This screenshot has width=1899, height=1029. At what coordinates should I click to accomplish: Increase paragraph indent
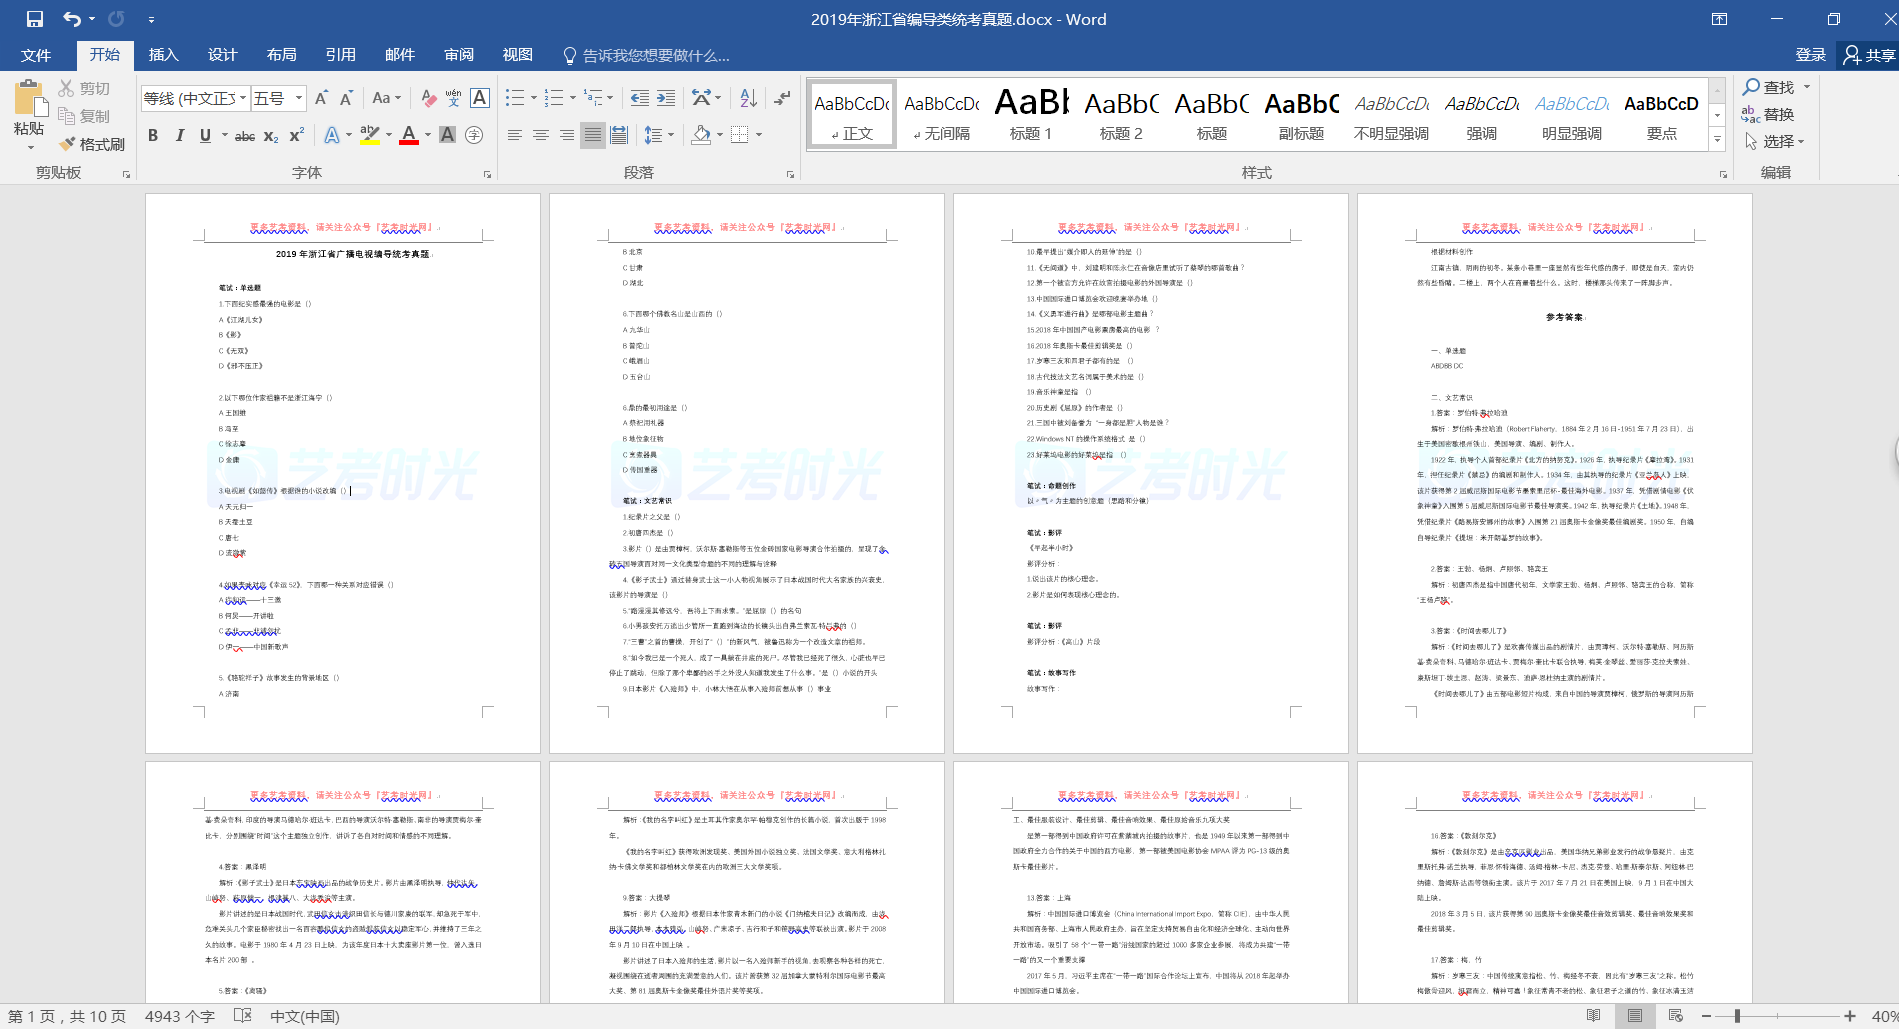(x=666, y=98)
